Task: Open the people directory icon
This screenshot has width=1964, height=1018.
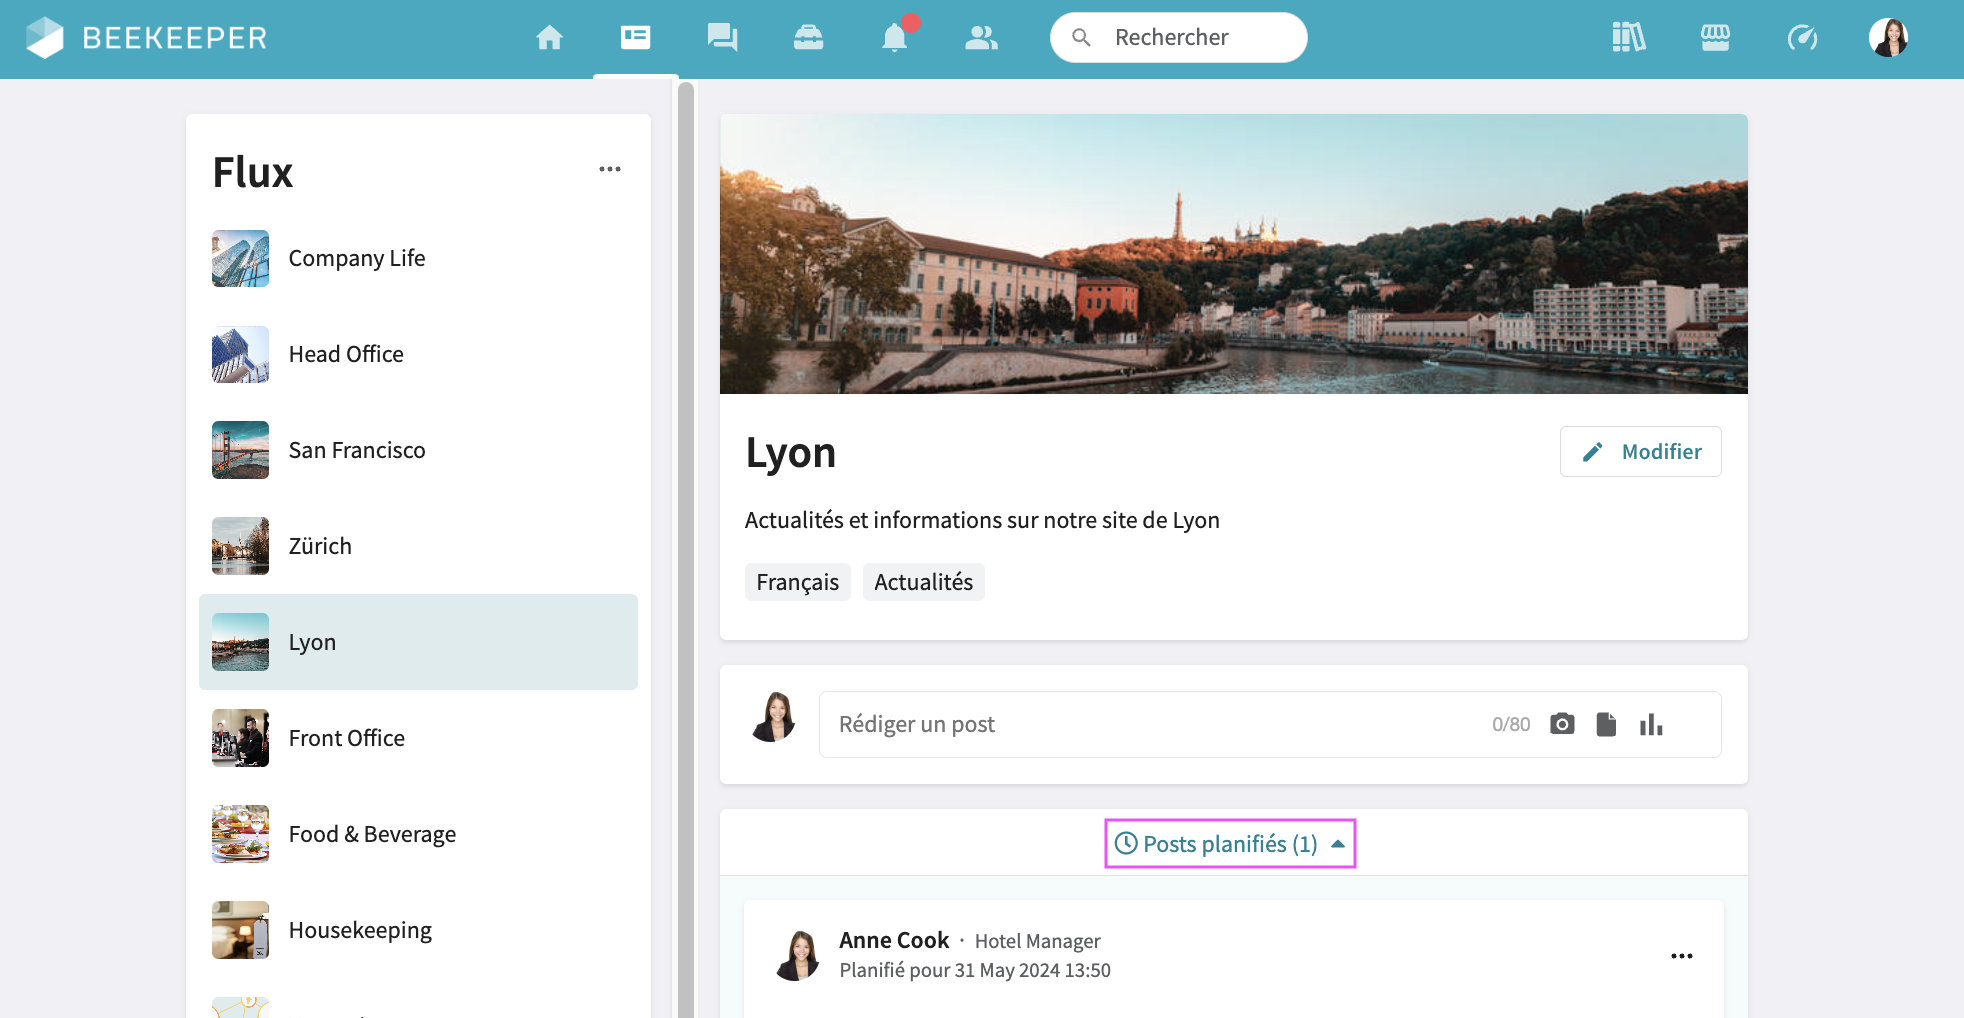Action: click(981, 38)
